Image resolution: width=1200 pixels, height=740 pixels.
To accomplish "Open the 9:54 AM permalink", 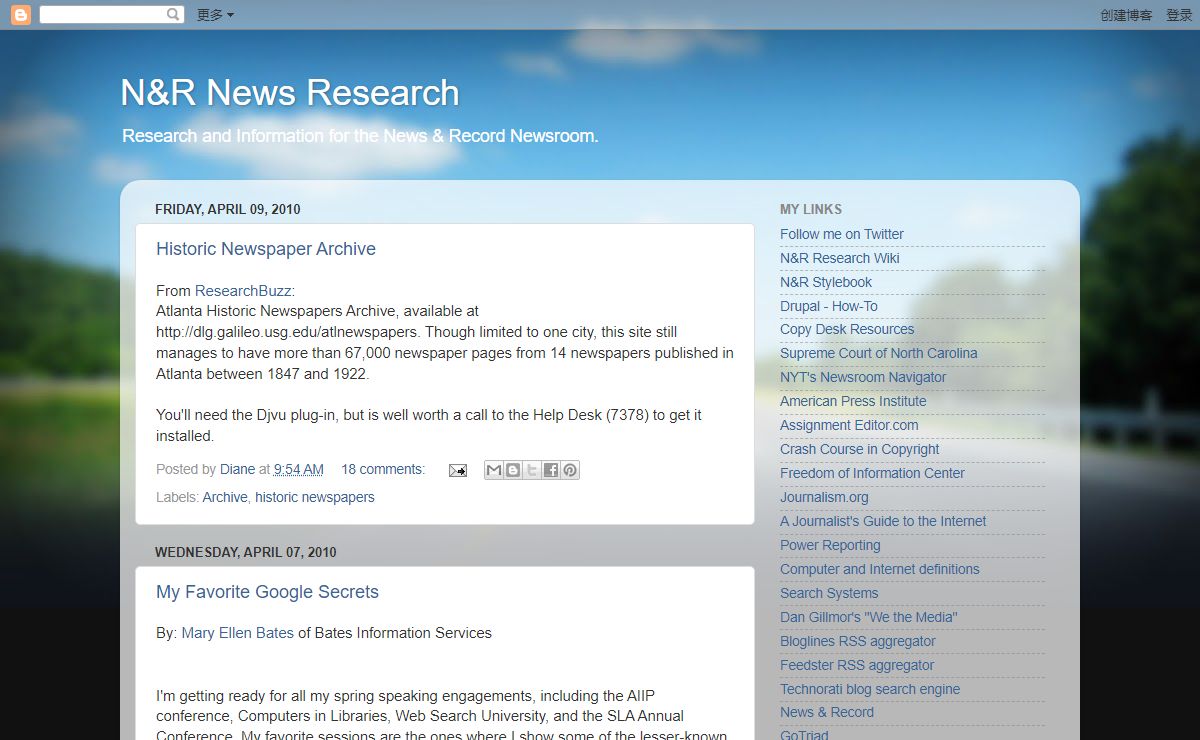I will point(299,469).
